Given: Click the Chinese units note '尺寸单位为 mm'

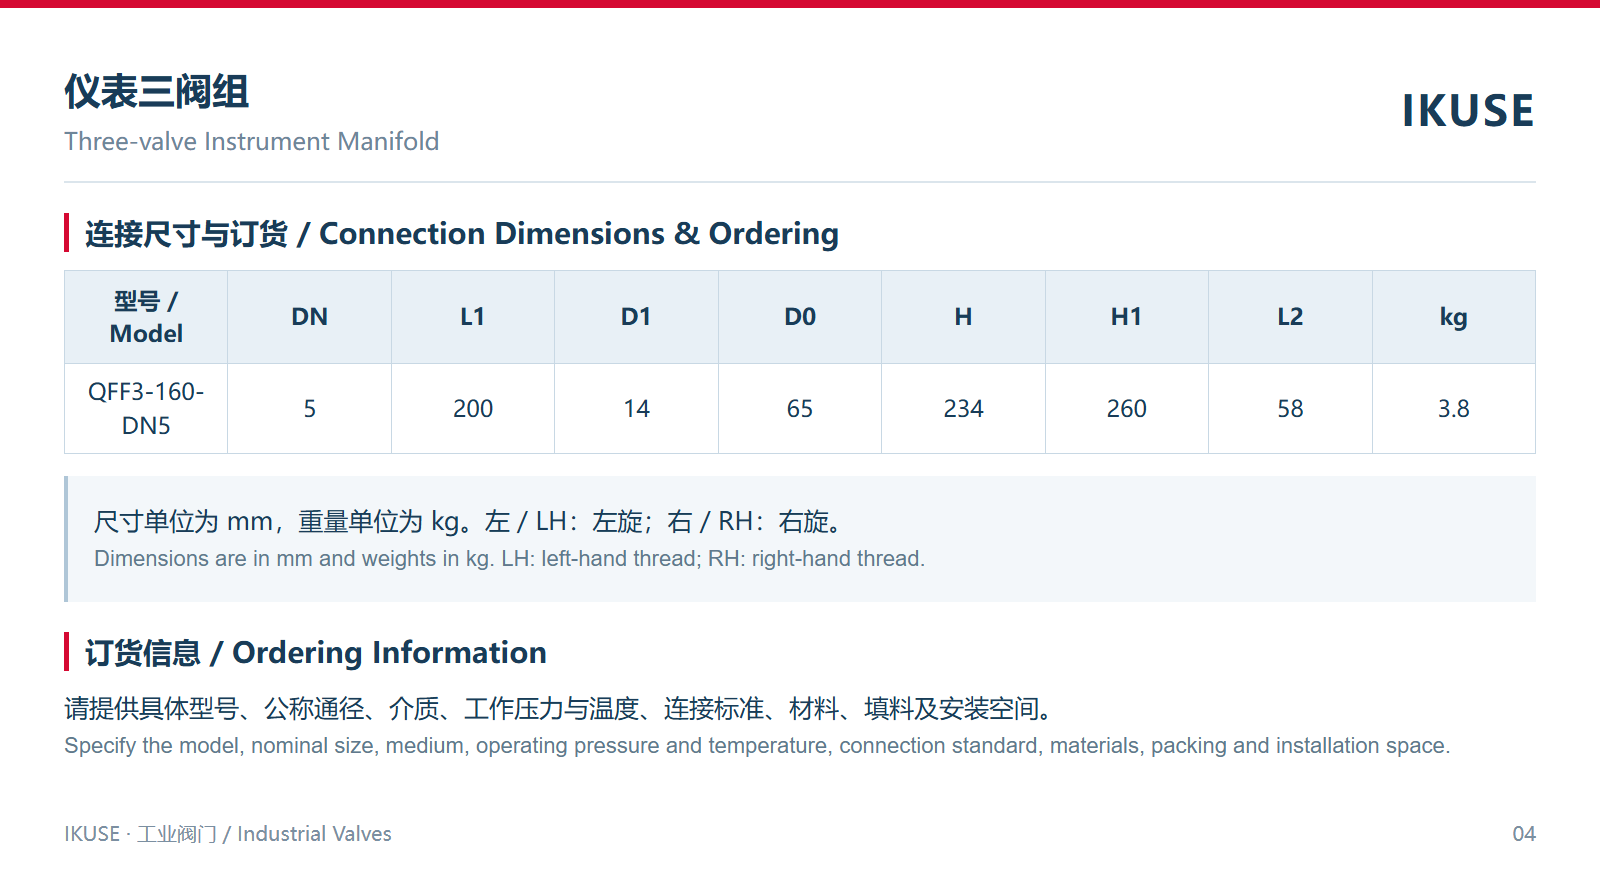Looking at the screenshot, I should coord(183,522).
